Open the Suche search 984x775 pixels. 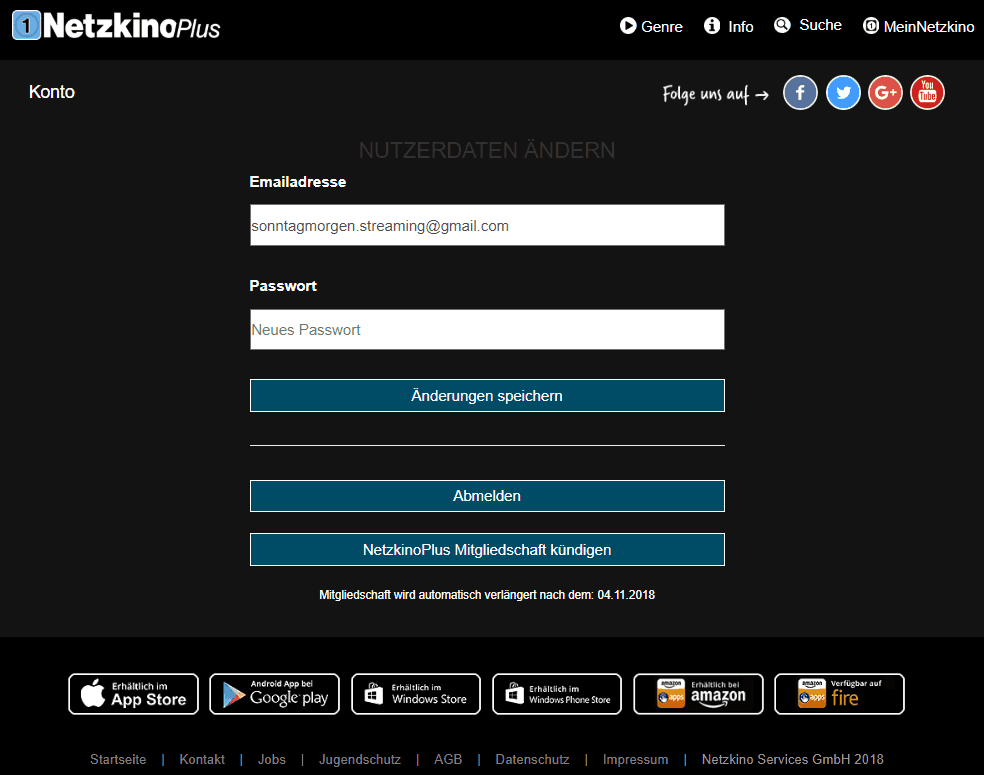[x=808, y=25]
